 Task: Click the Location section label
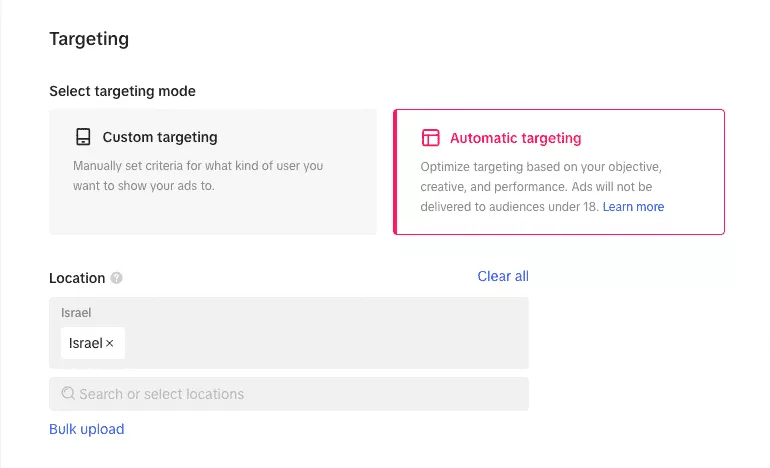pyautogui.click(x=77, y=278)
